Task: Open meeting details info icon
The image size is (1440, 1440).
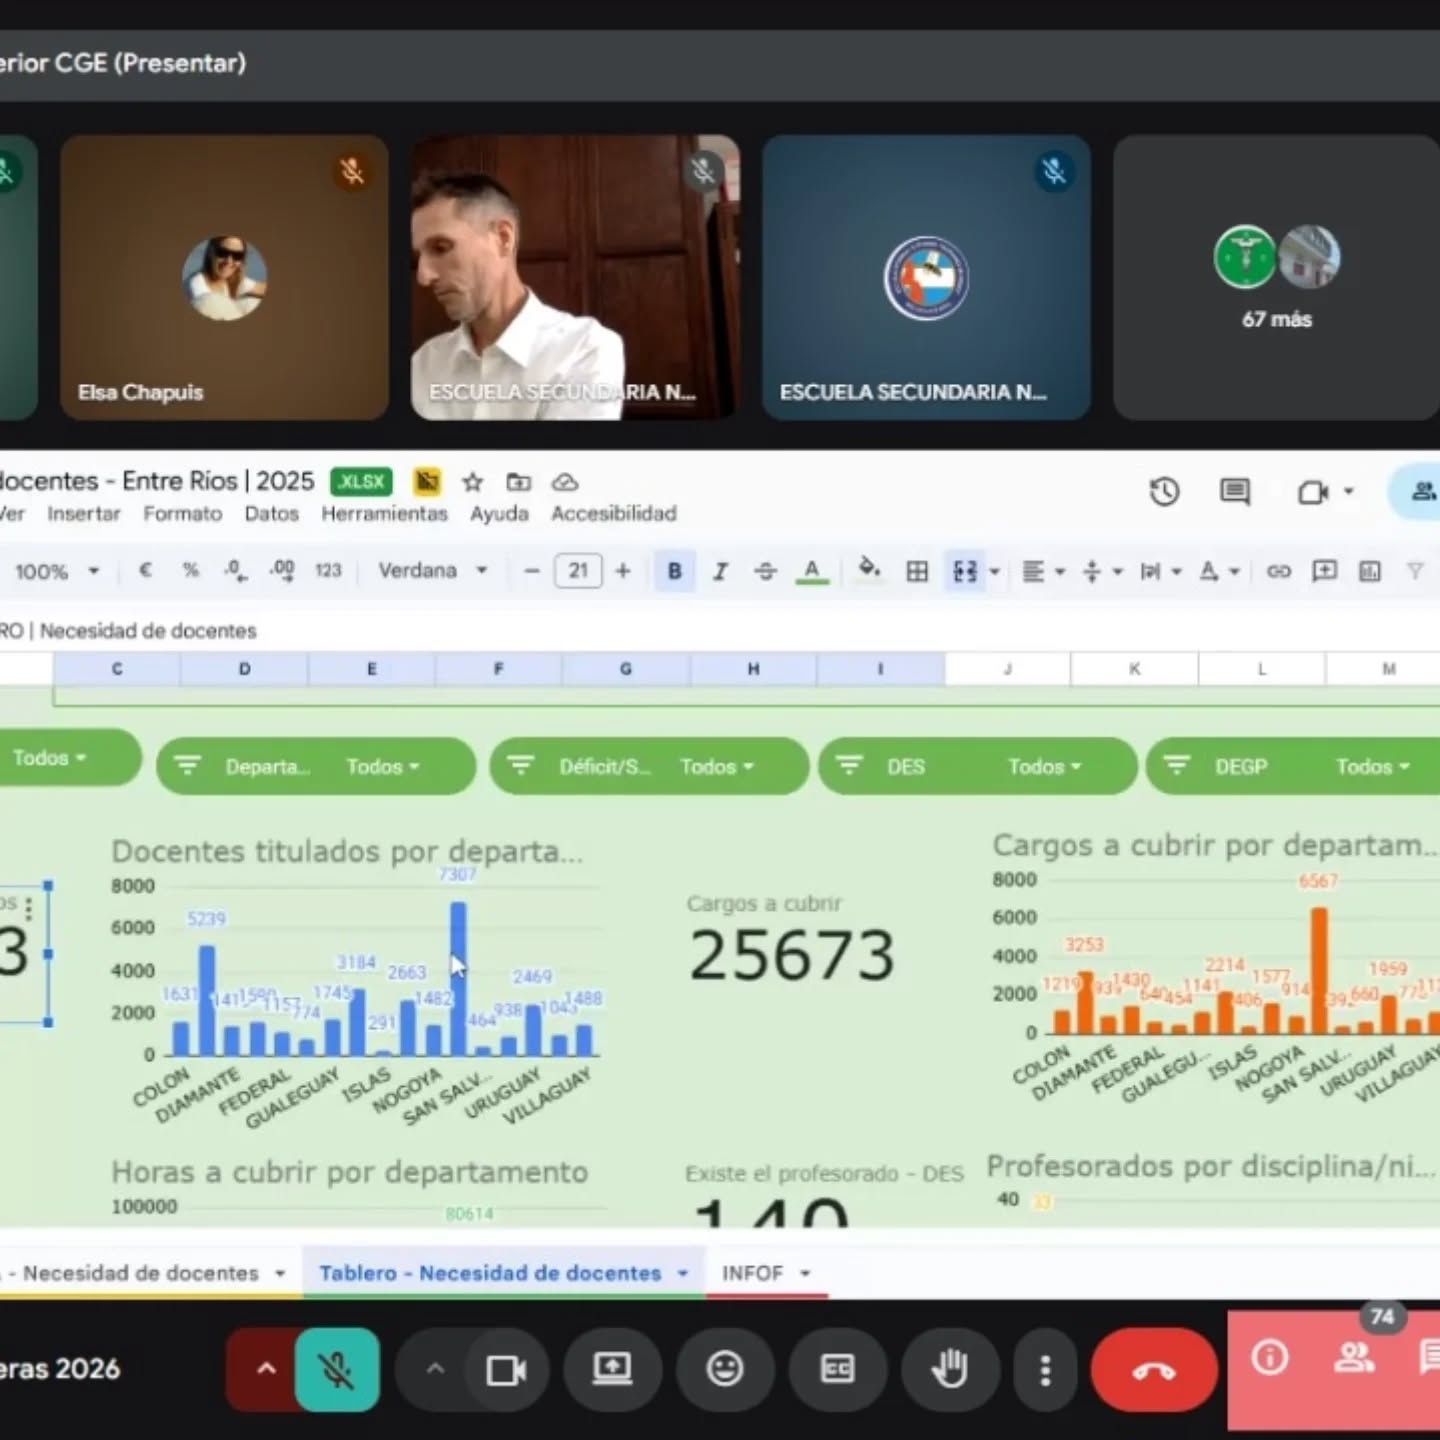Action: click(x=1270, y=1358)
